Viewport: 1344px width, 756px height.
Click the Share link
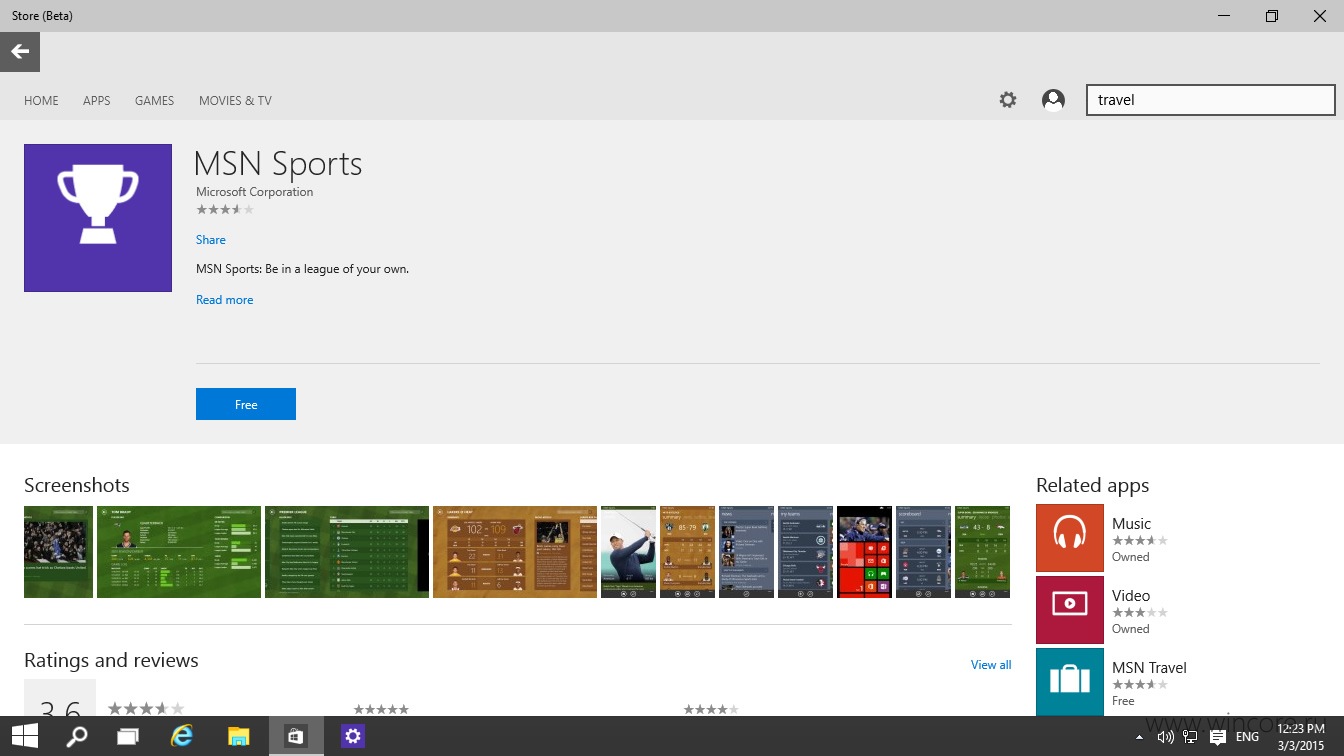pyautogui.click(x=211, y=240)
